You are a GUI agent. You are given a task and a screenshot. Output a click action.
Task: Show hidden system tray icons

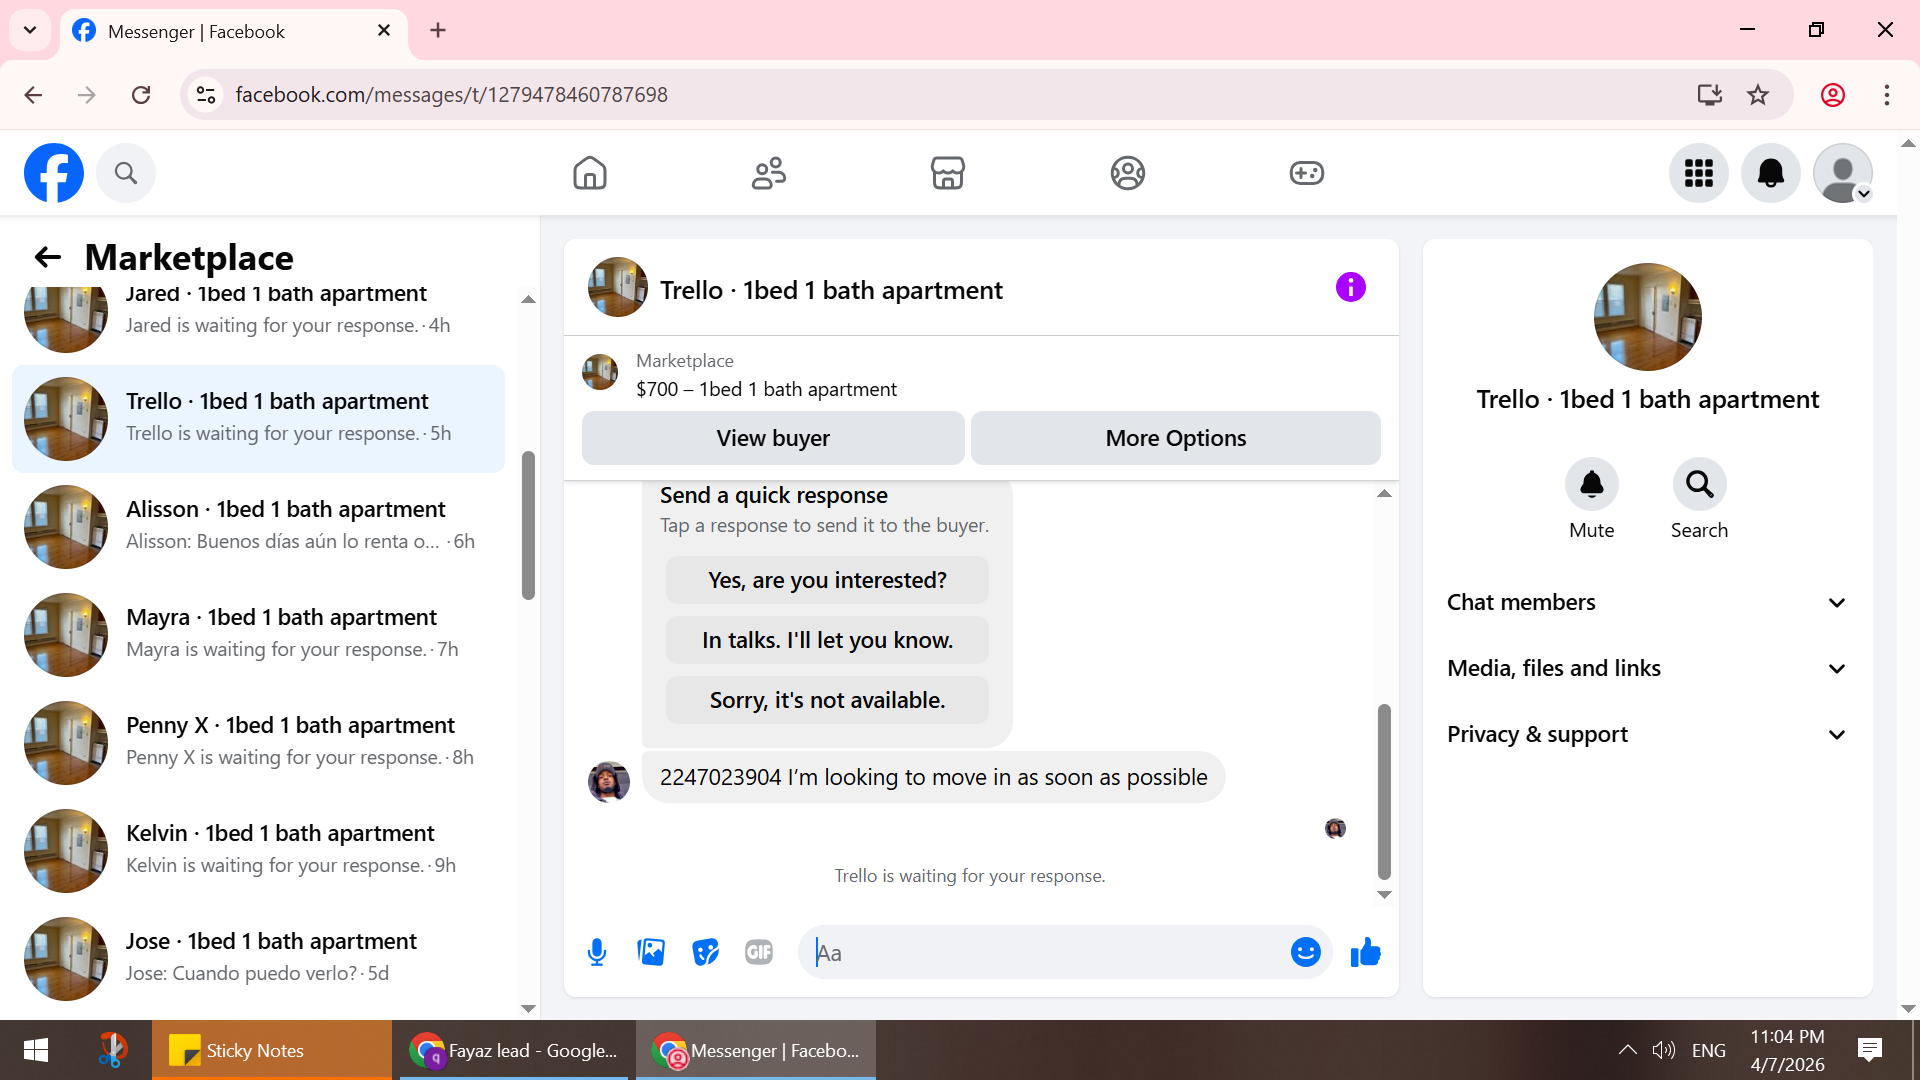click(x=1627, y=1050)
